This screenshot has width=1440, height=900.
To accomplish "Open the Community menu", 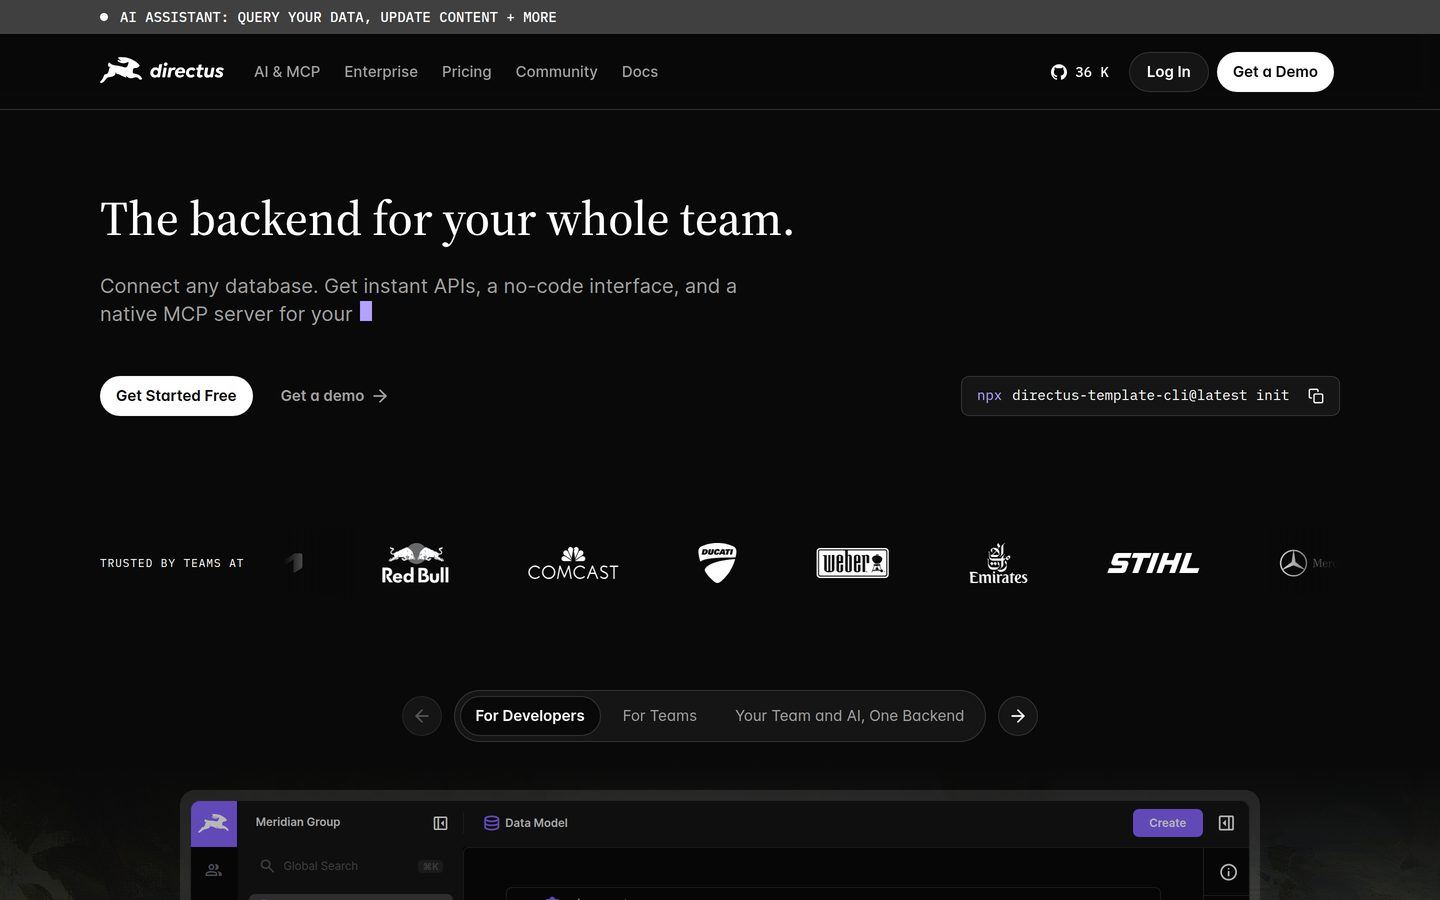I will click(x=556, y=72).
